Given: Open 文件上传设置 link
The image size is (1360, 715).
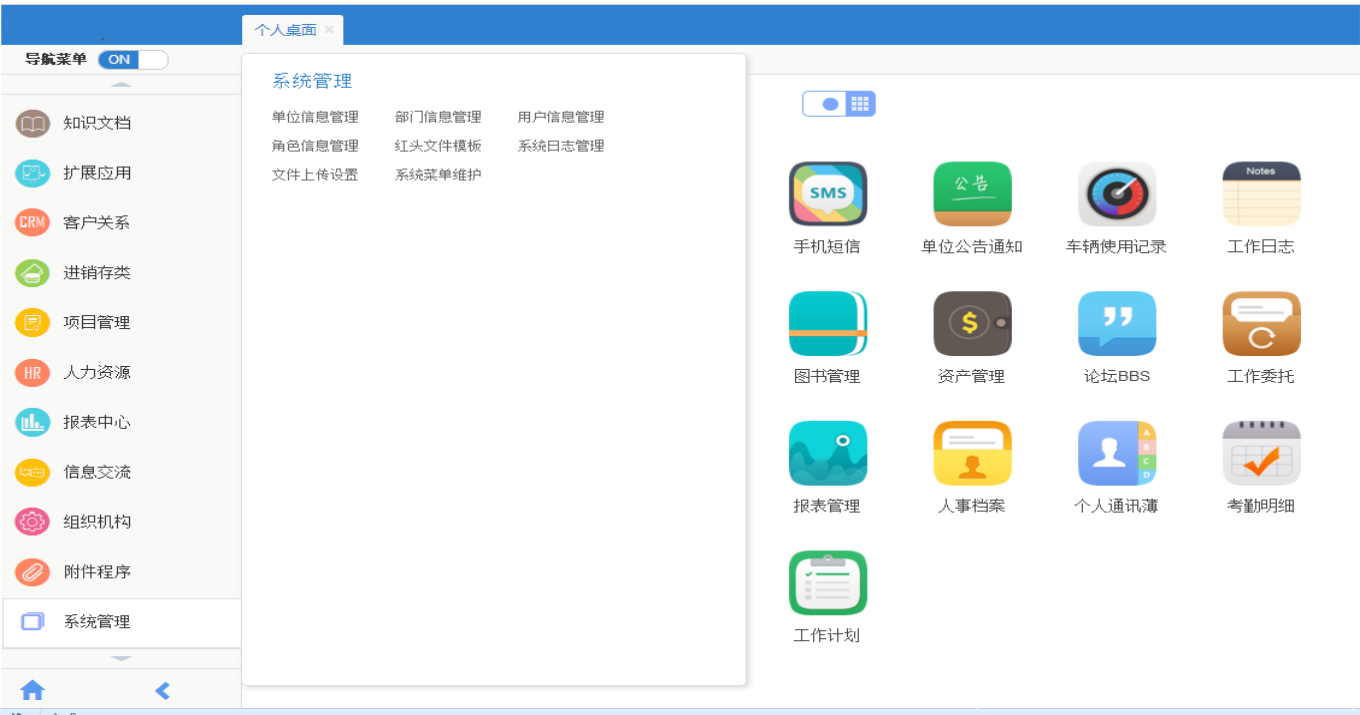Looking at the screenshot, I should click(x=315, y=175).
